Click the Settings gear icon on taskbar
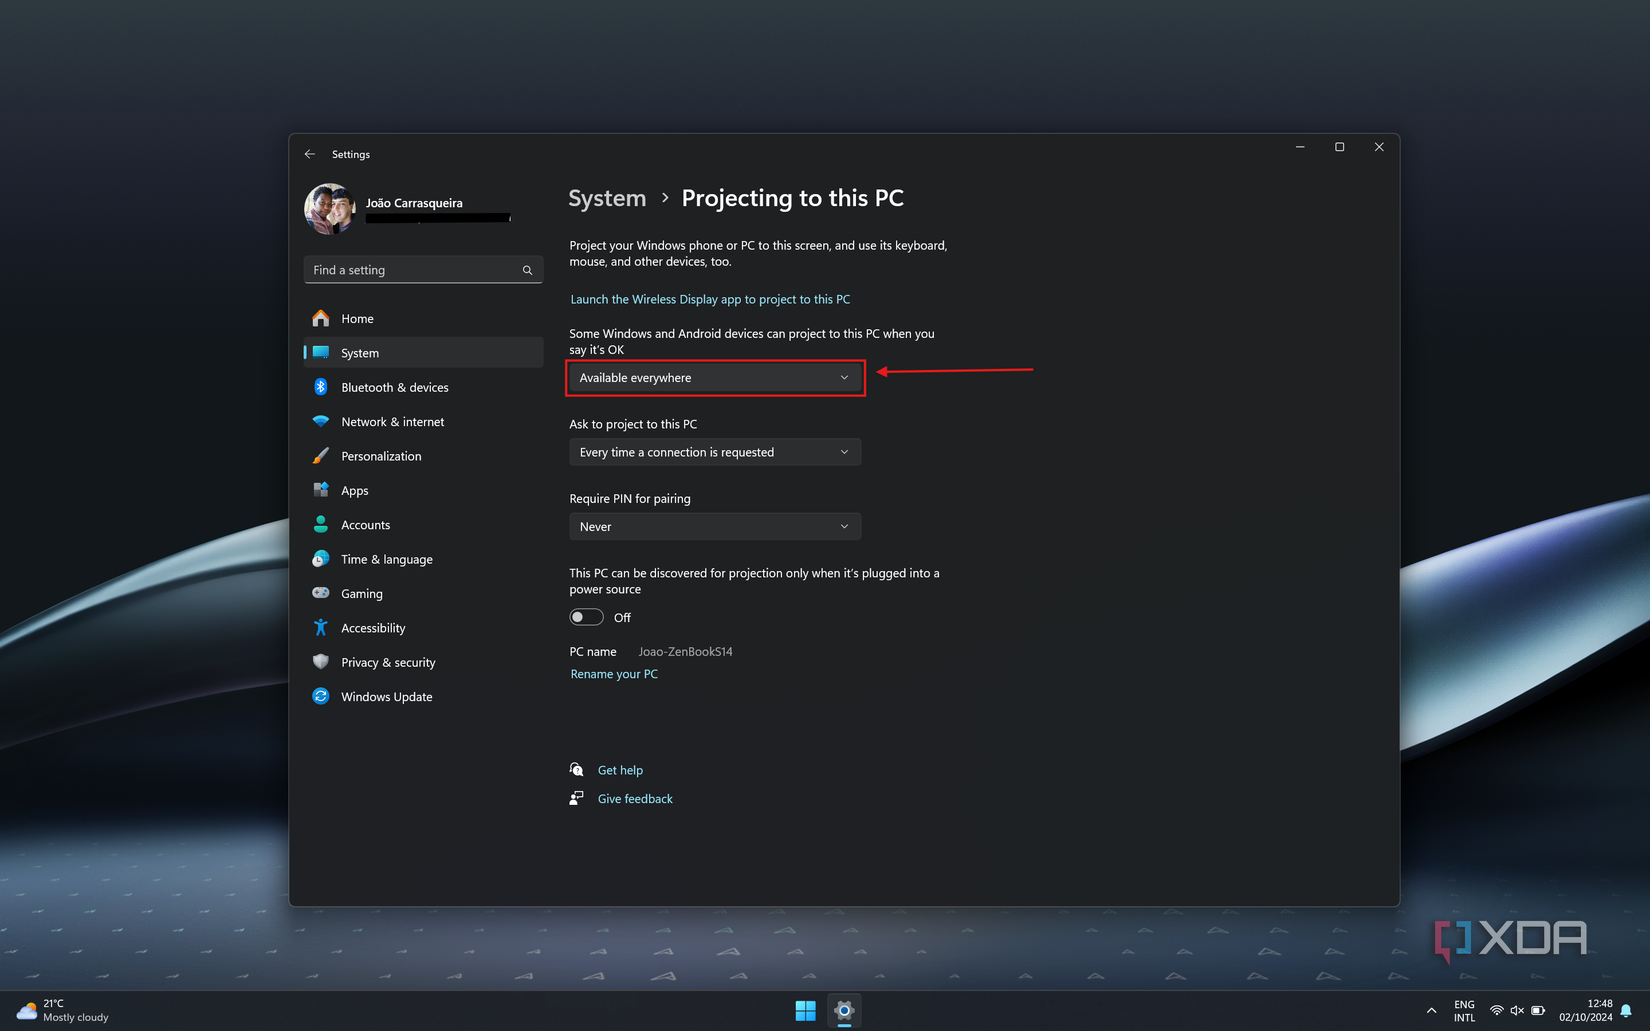This screenshot has height=1031, width=1650. pyautogui.click(x=844, y=1011)
